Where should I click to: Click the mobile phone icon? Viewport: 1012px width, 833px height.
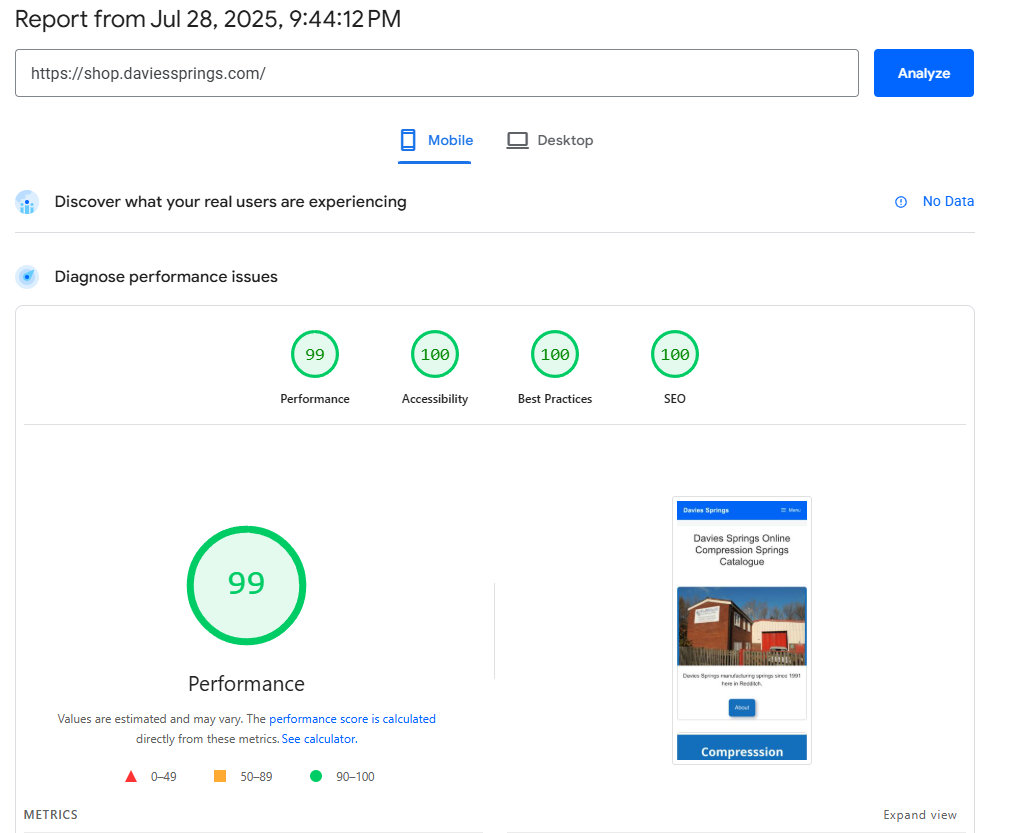[408, 140]
